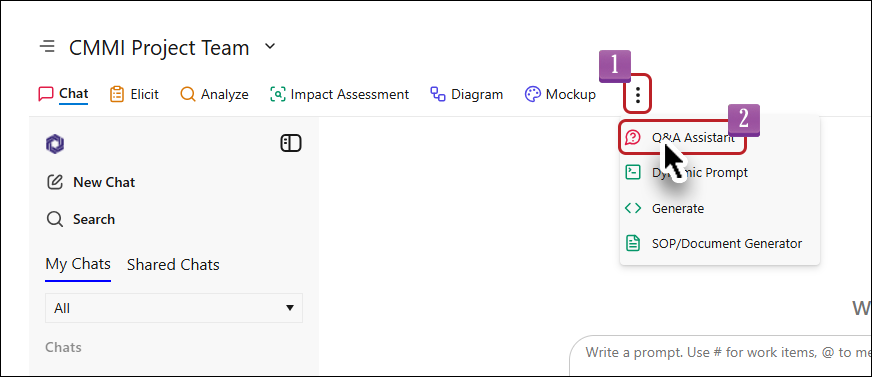
Task: Open the hamburger navigation menu icon
Action: [47, 46]
